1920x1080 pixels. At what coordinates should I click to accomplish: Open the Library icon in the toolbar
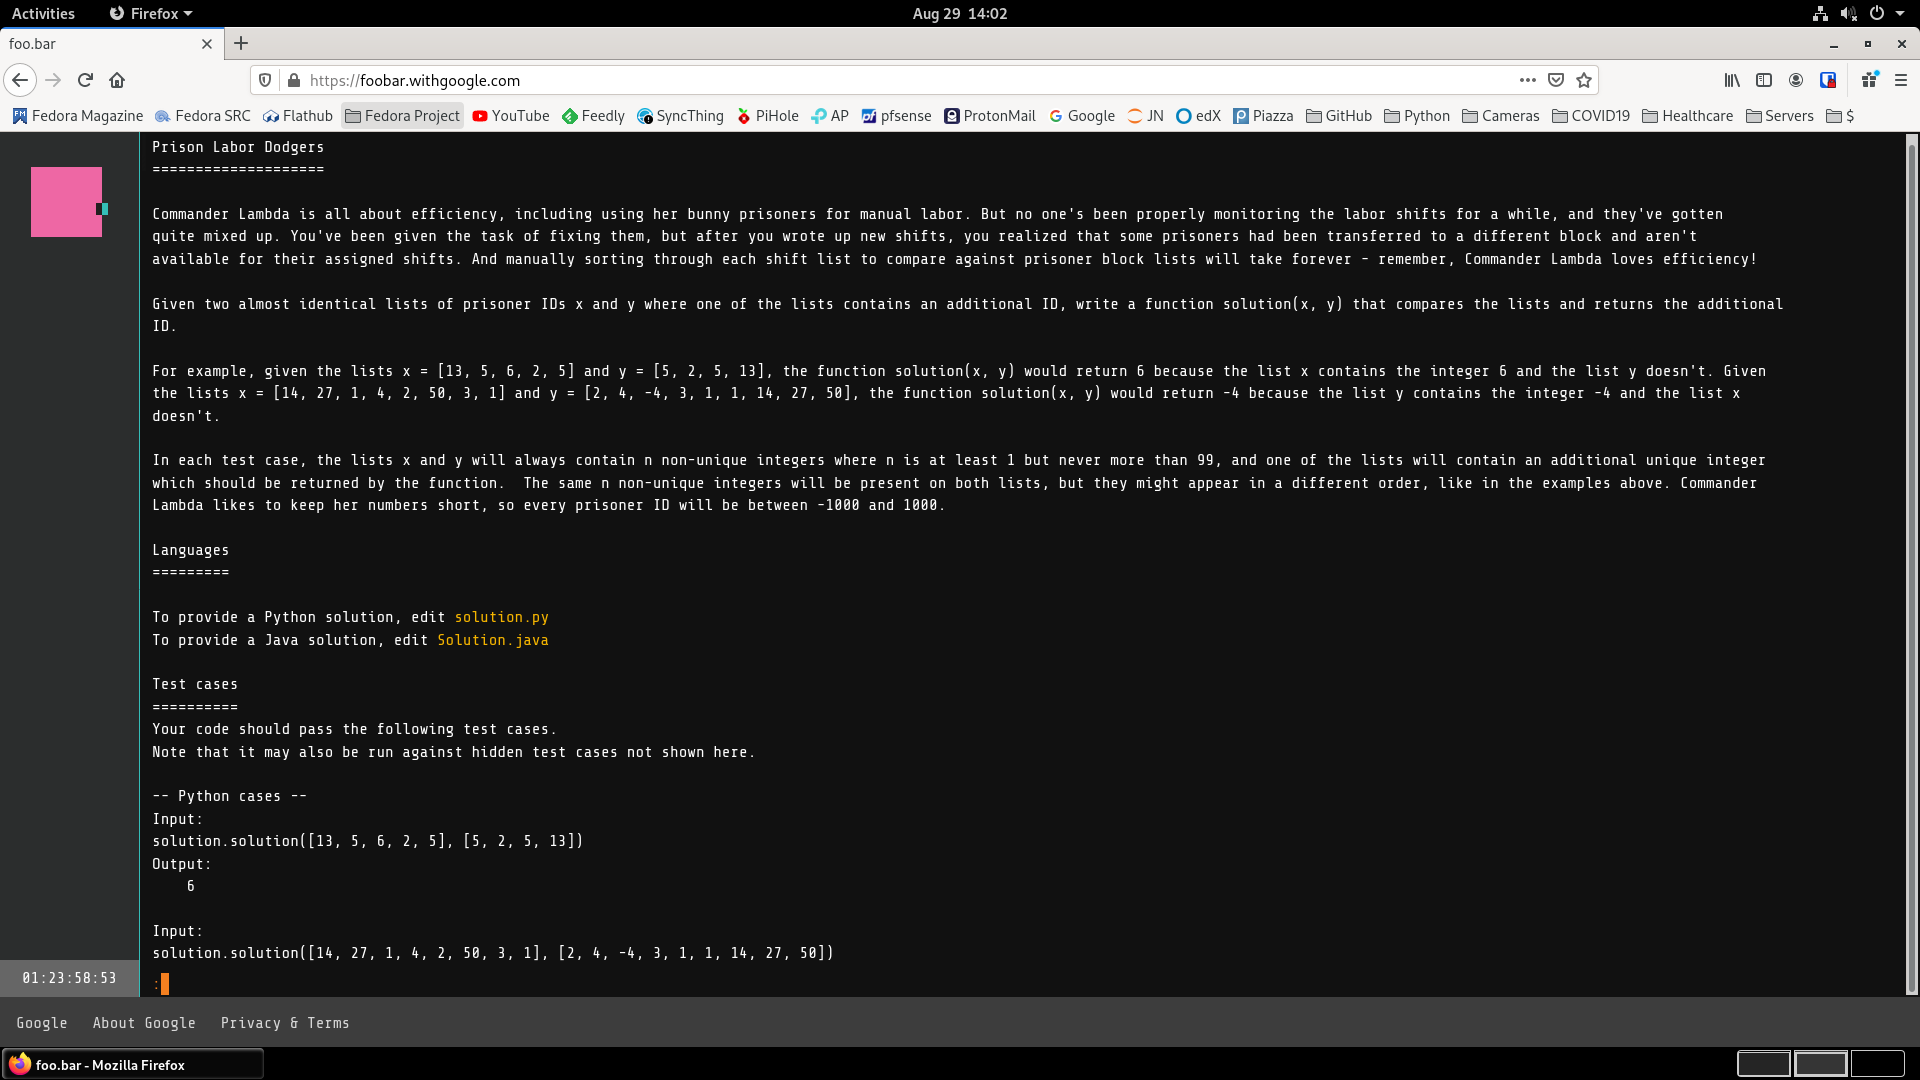tap(1732, 80)
